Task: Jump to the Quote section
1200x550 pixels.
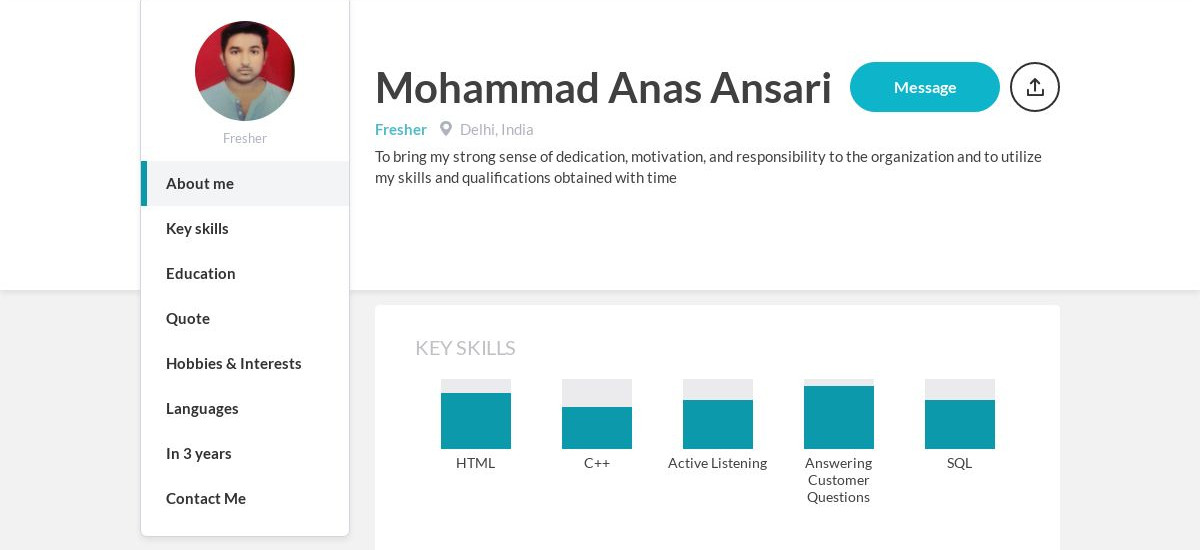Action: point(245,318)
